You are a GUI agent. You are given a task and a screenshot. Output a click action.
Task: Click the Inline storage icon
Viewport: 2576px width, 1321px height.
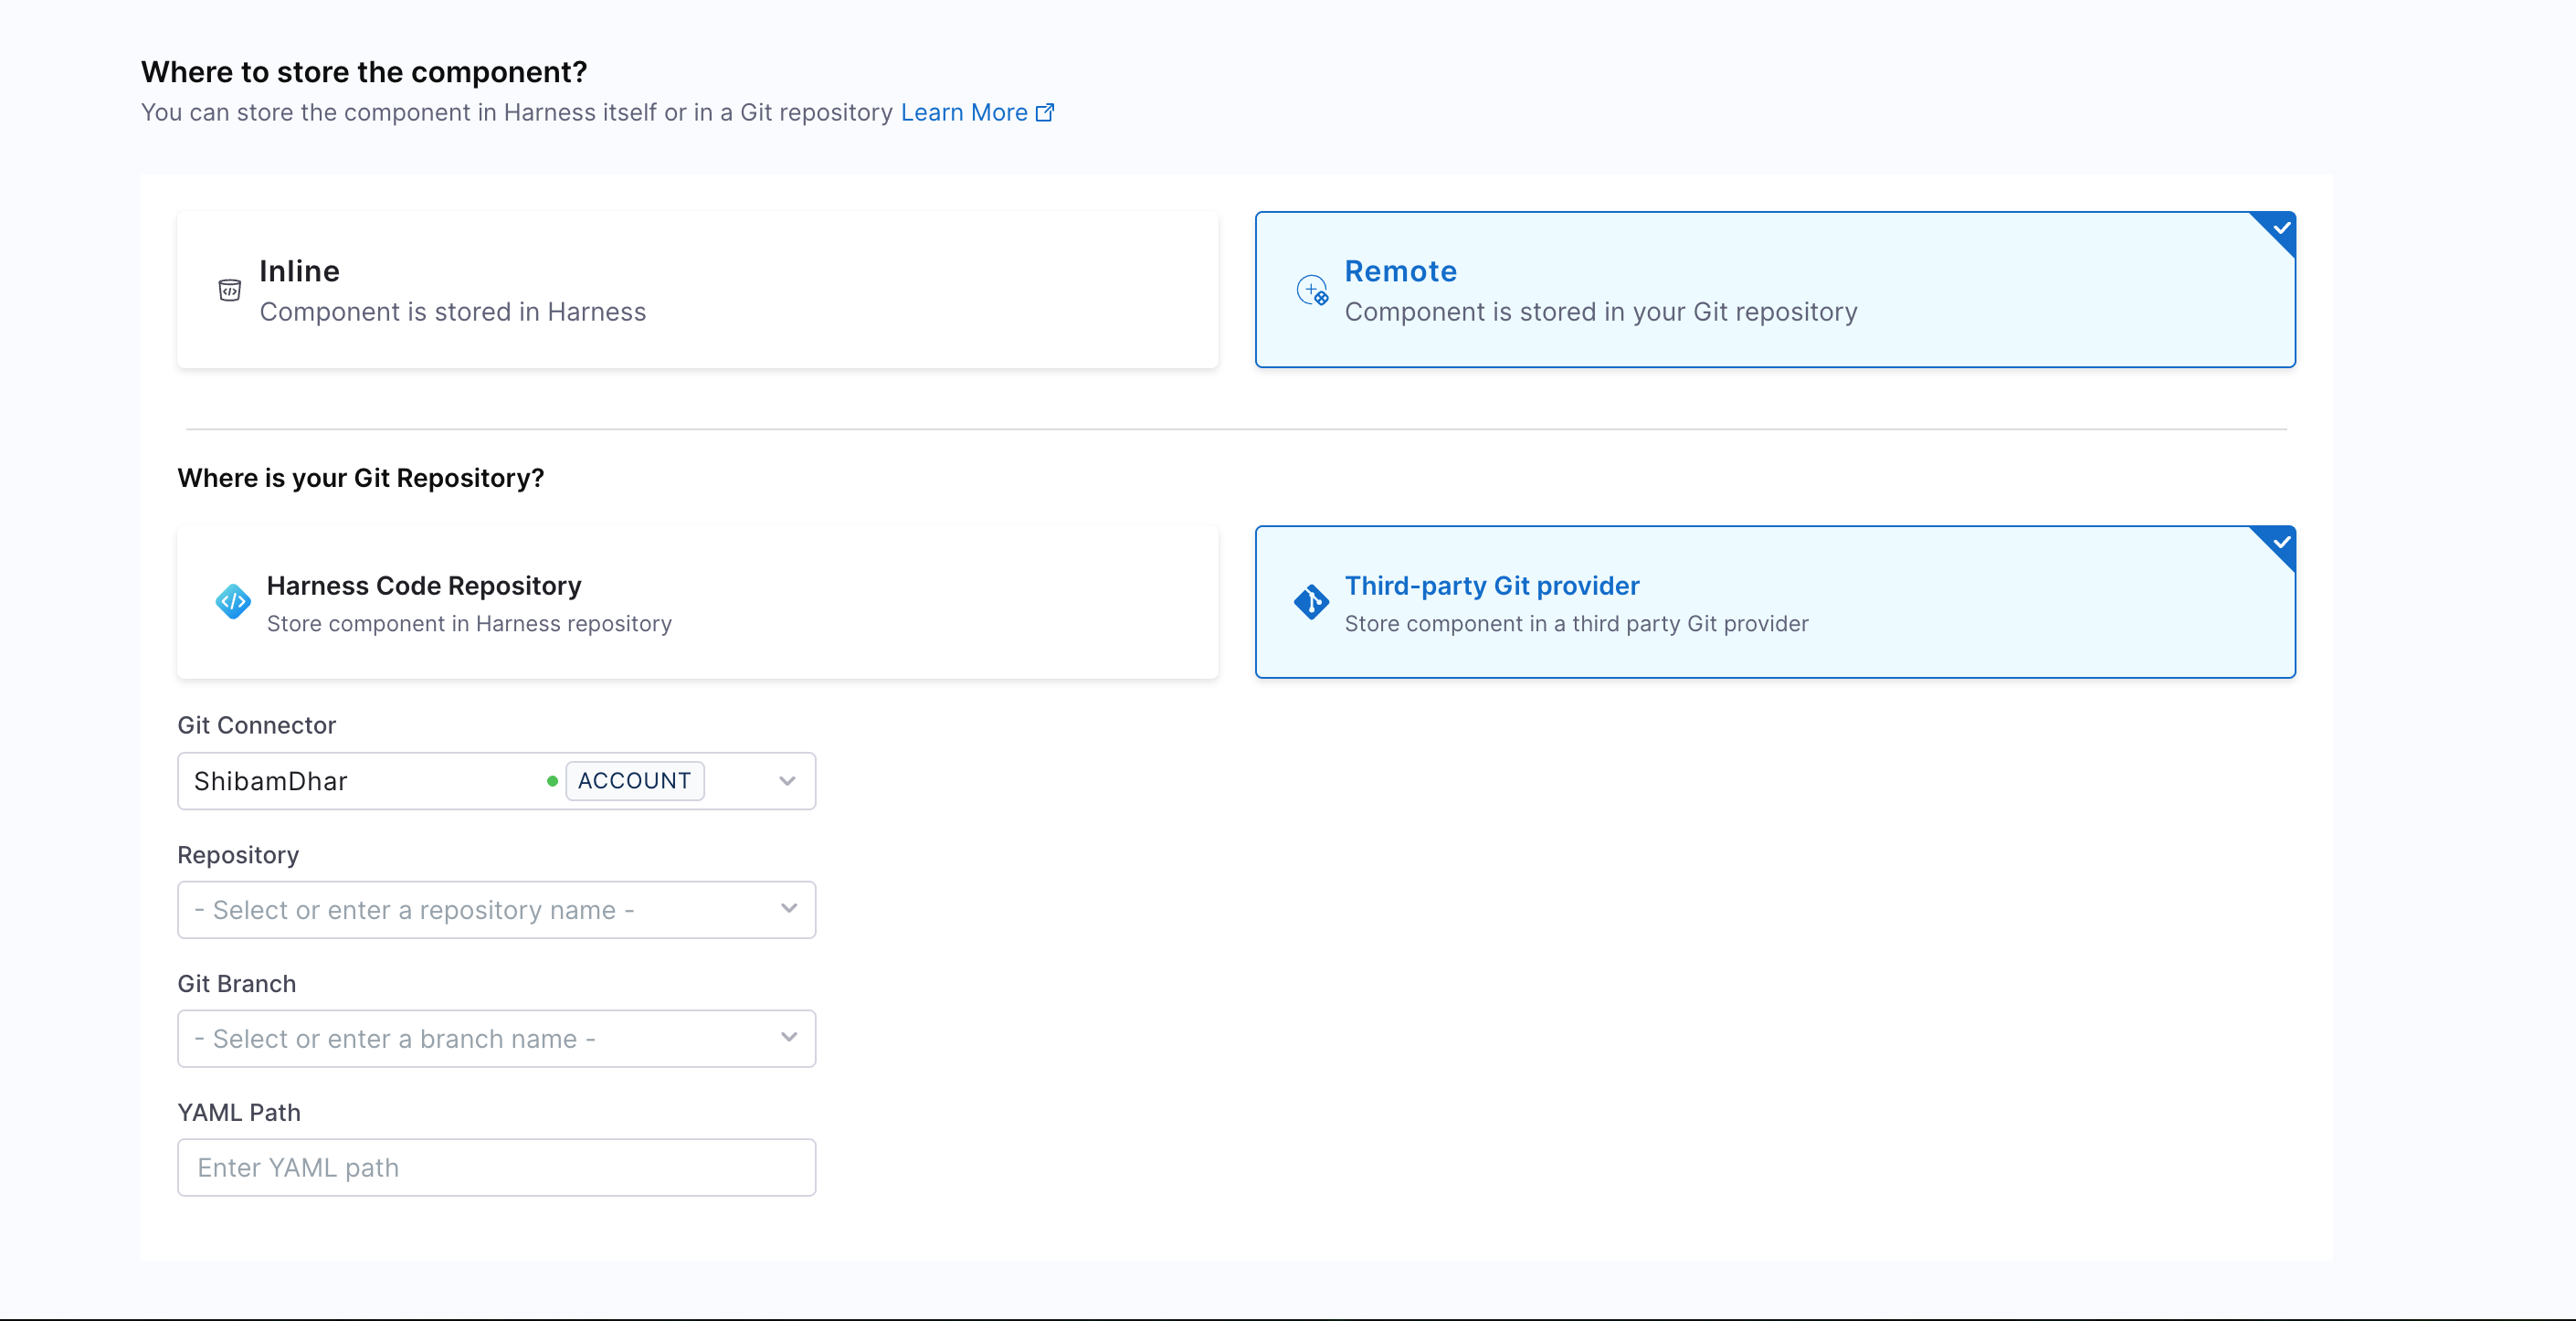pos(229,290)
